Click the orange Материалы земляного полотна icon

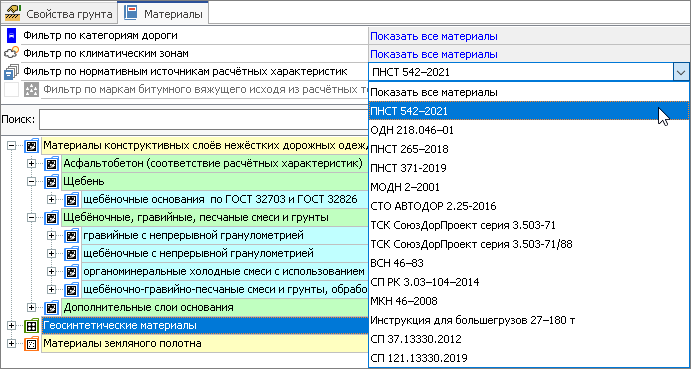(x=31, y=343)
